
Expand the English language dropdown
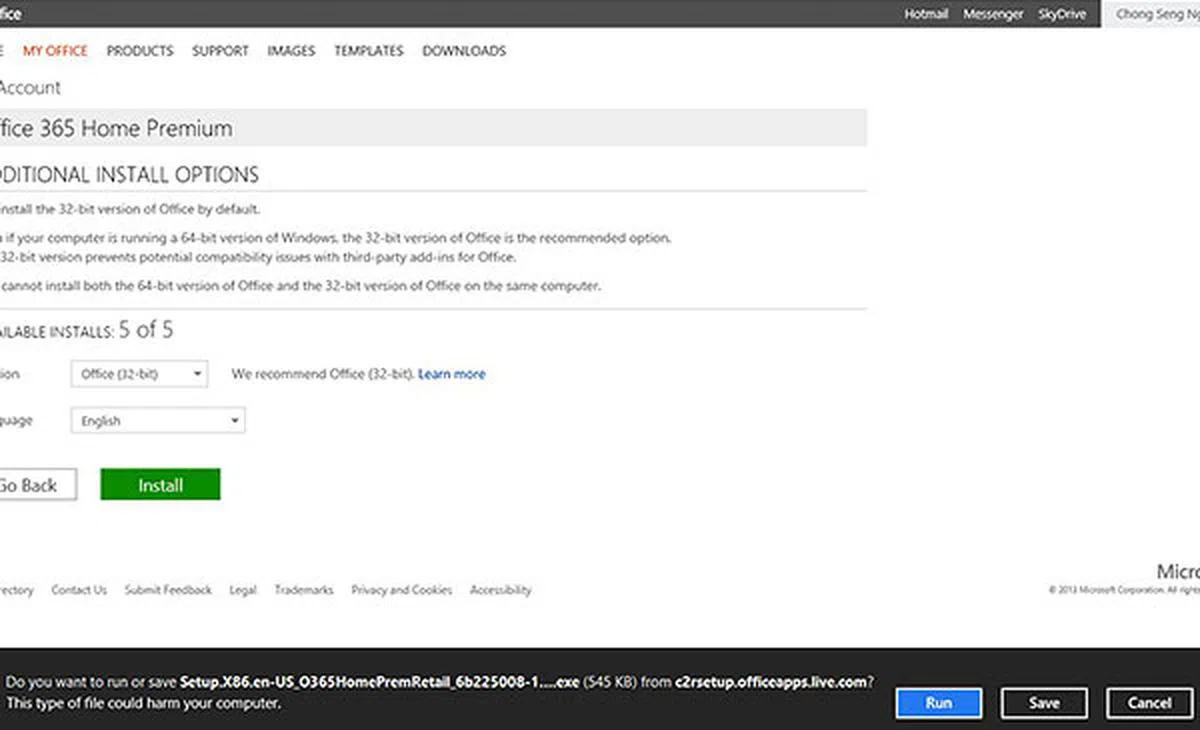[x=157, y=421]
